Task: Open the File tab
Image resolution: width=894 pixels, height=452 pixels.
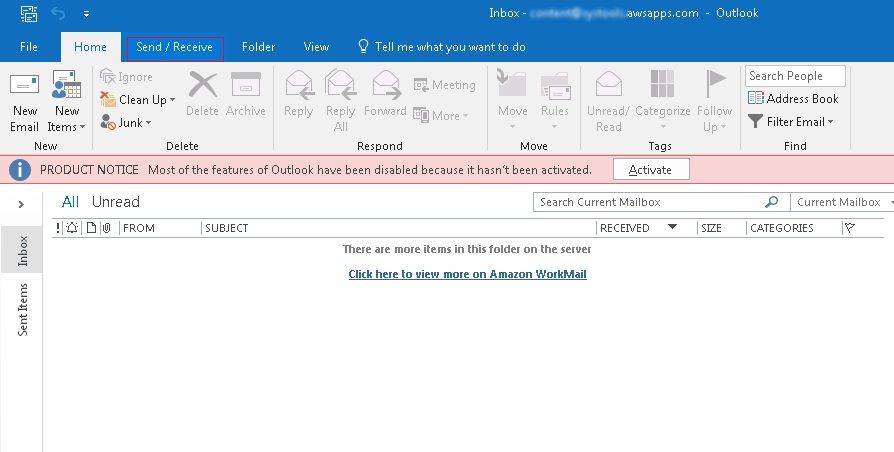Action: point(29,47)
